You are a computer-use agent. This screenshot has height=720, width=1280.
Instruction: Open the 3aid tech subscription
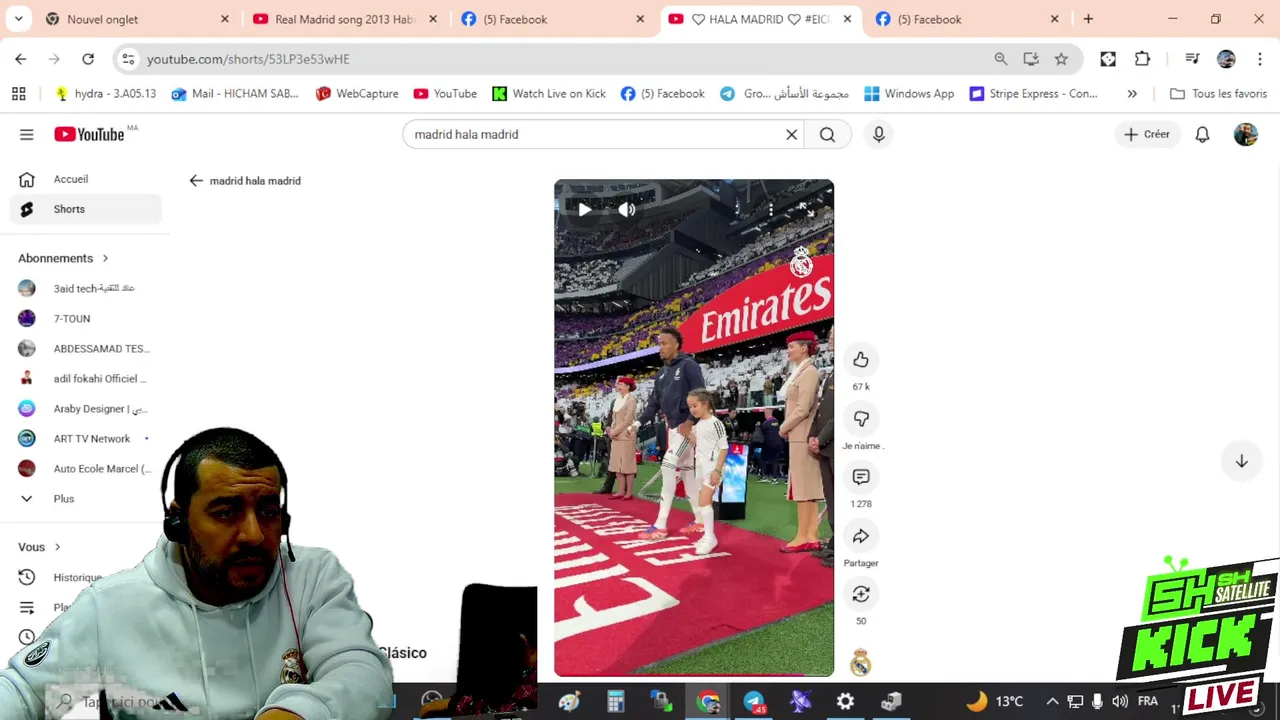pos(85,288)
